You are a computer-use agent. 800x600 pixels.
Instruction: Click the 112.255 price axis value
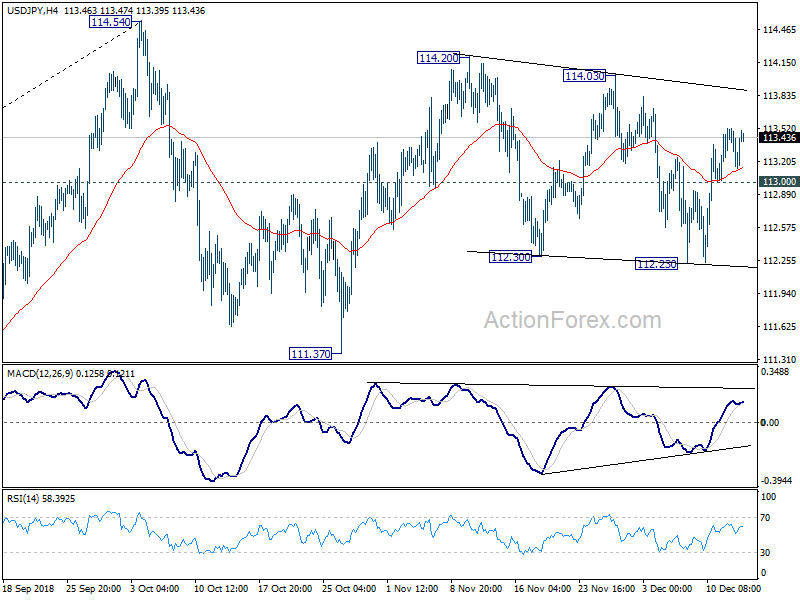(779, 261)
